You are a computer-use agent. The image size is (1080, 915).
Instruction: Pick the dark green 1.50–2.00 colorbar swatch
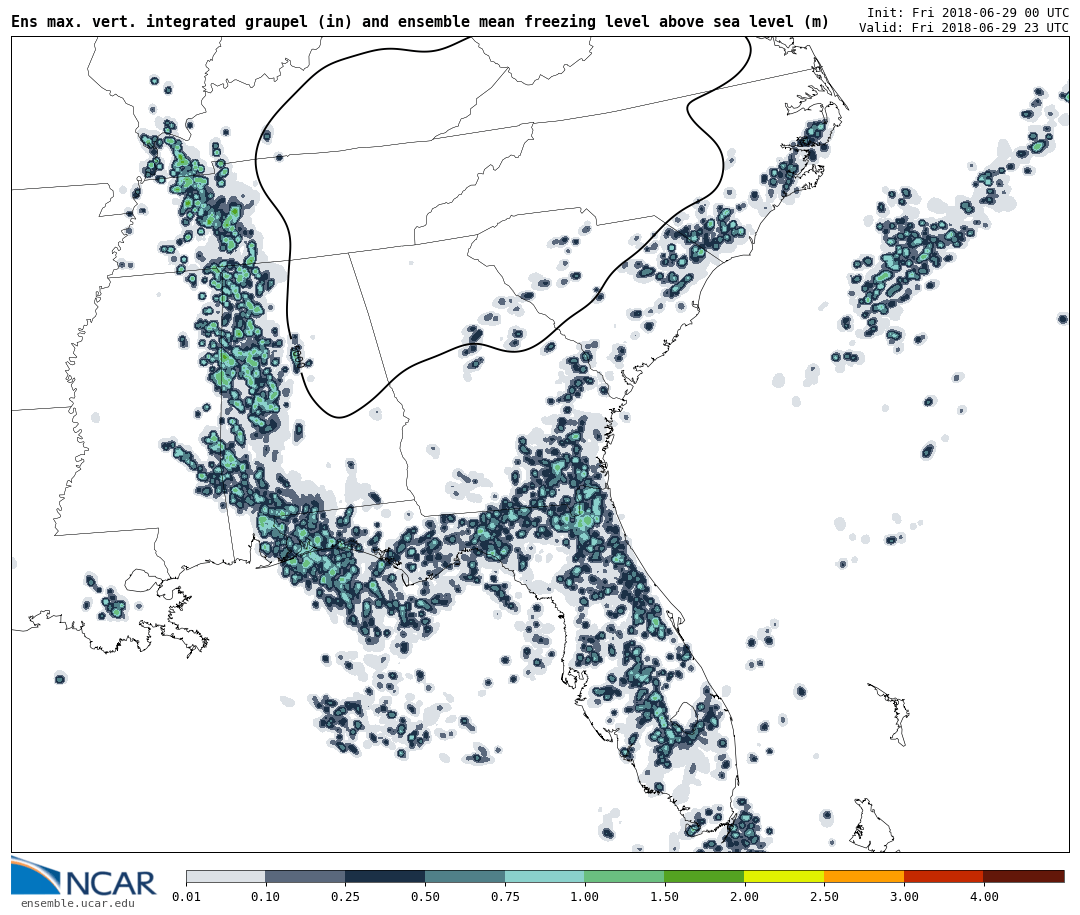pos(703,876)
